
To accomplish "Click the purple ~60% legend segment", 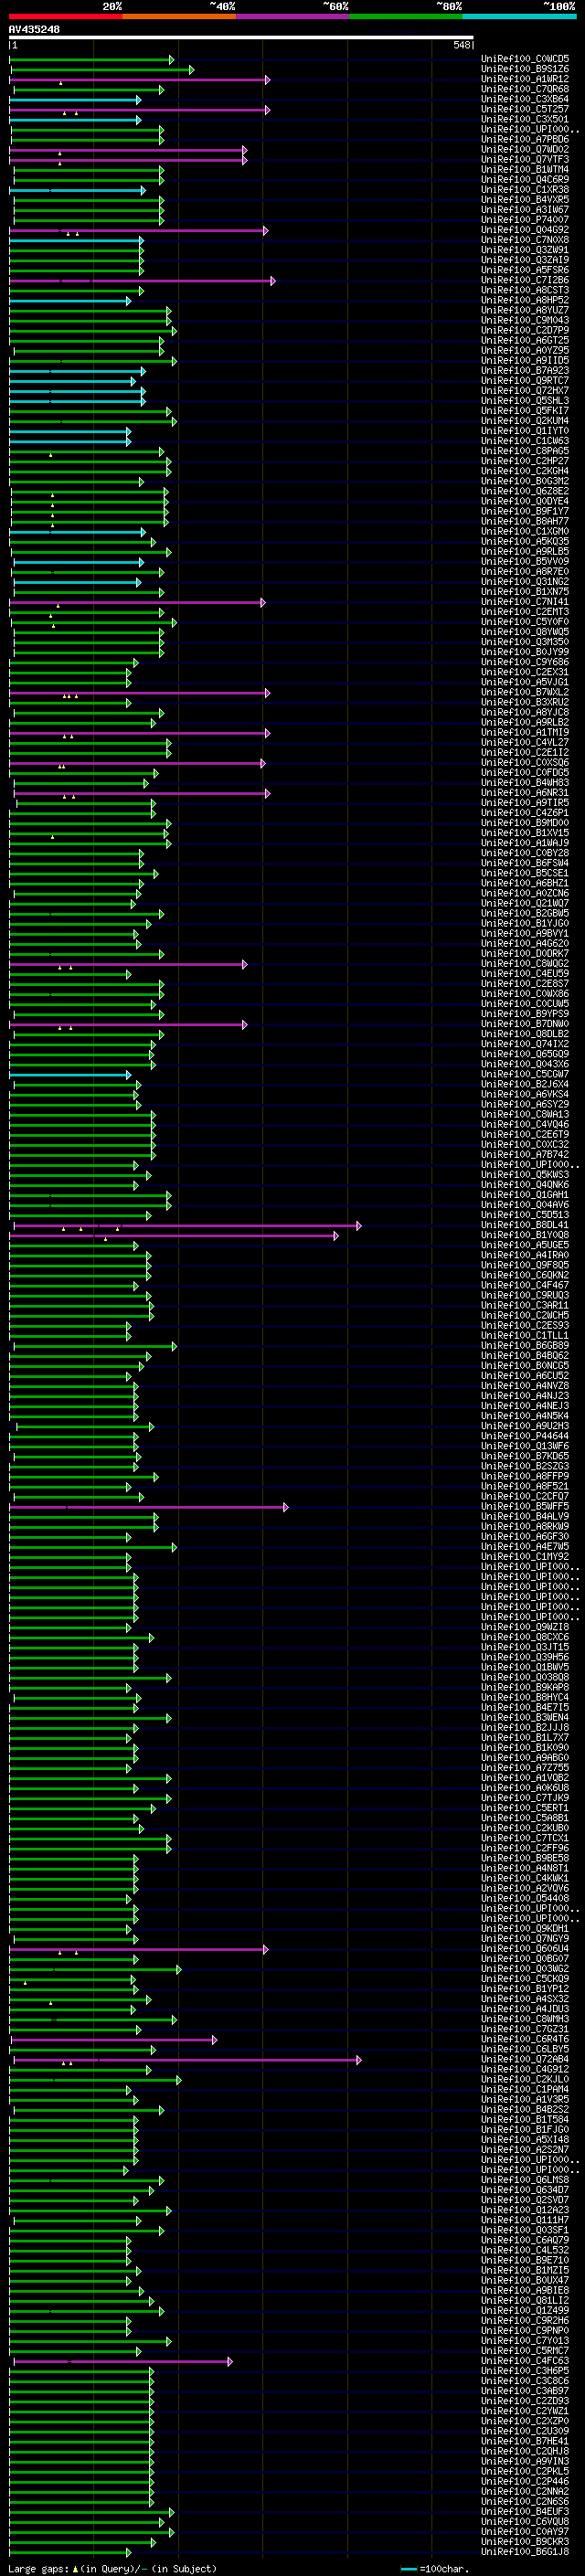I will coord(293,17).
